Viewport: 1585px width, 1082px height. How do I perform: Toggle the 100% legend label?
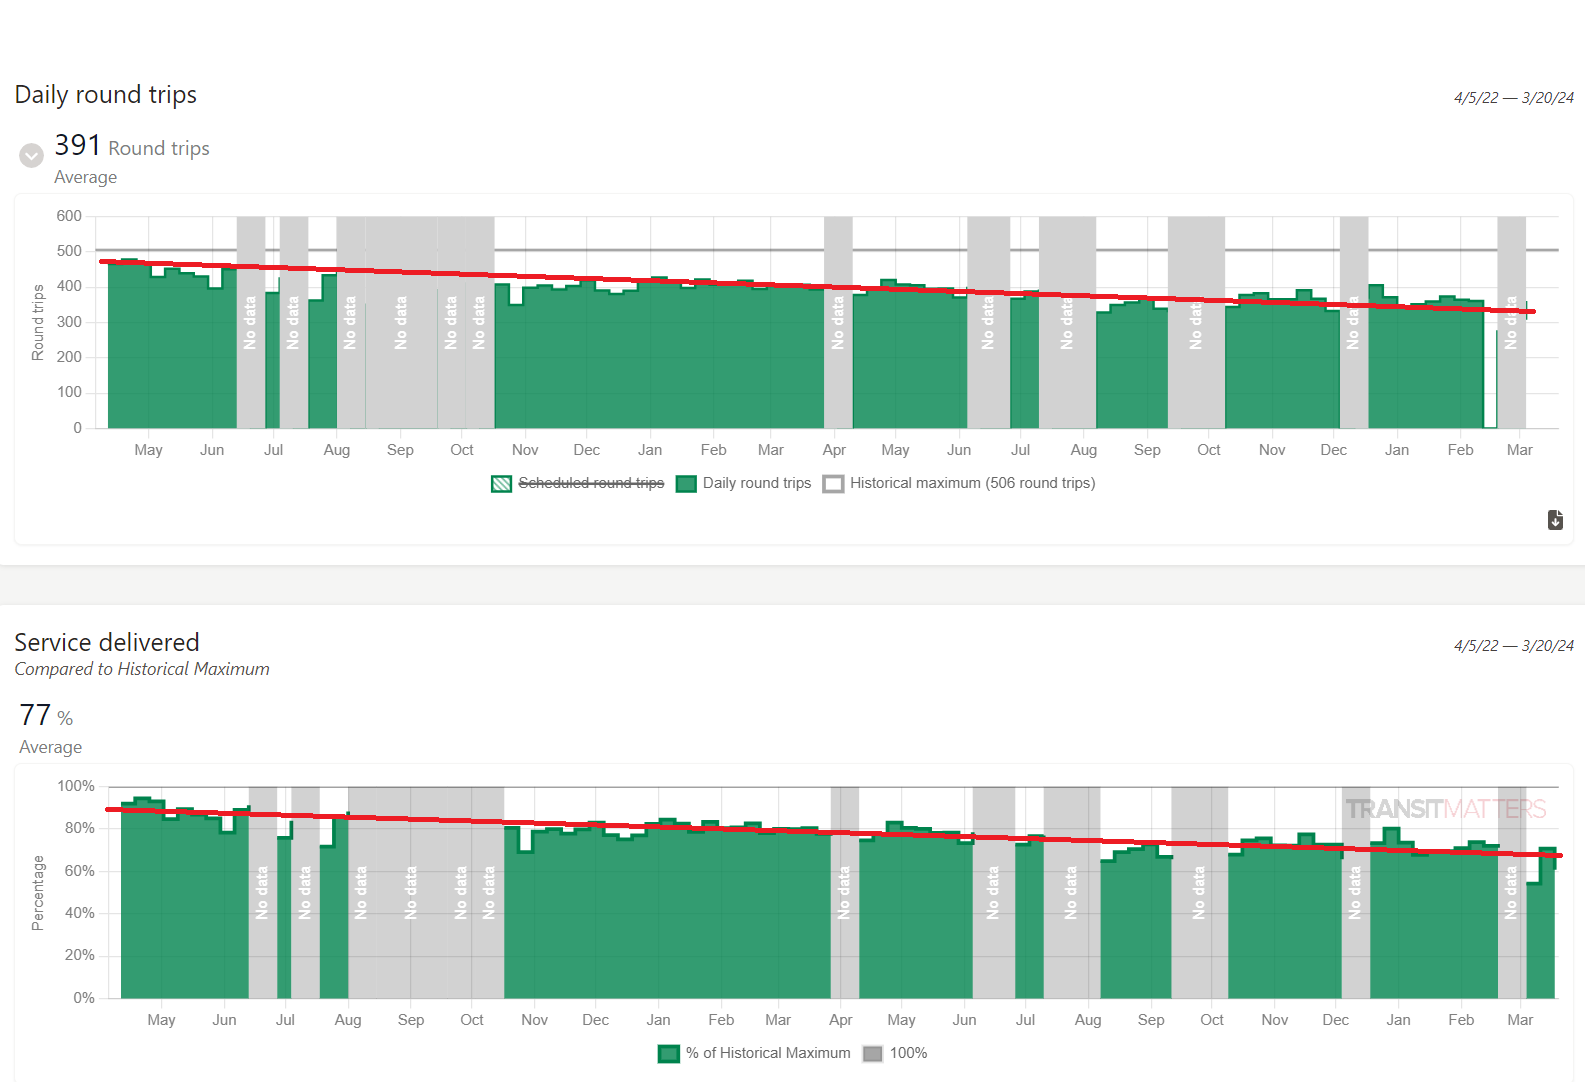pos(908,1053)
